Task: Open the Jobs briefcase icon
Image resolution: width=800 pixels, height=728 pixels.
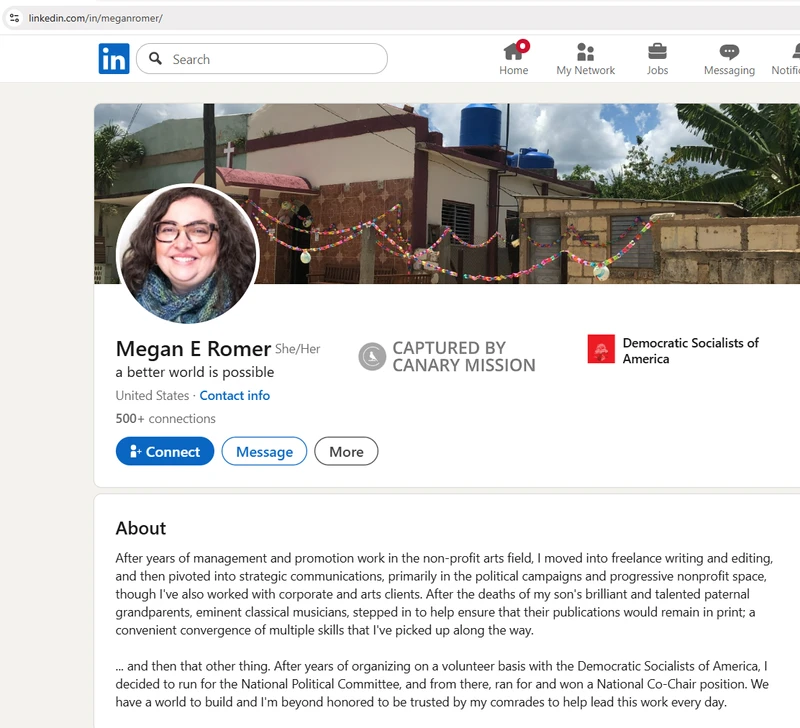Action: [657, 52]
